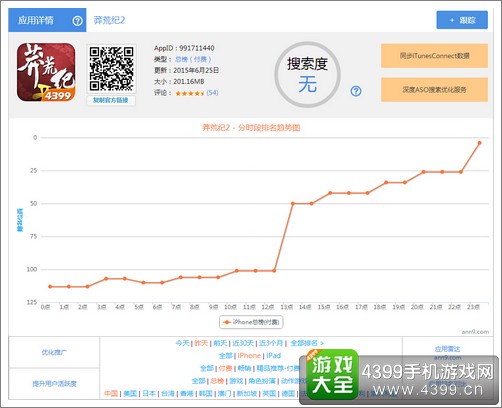The height and width of the screenshot is (408, 502).
Task: Select the 精品推荐-付费 filter
Action: [x=278, y=368]
